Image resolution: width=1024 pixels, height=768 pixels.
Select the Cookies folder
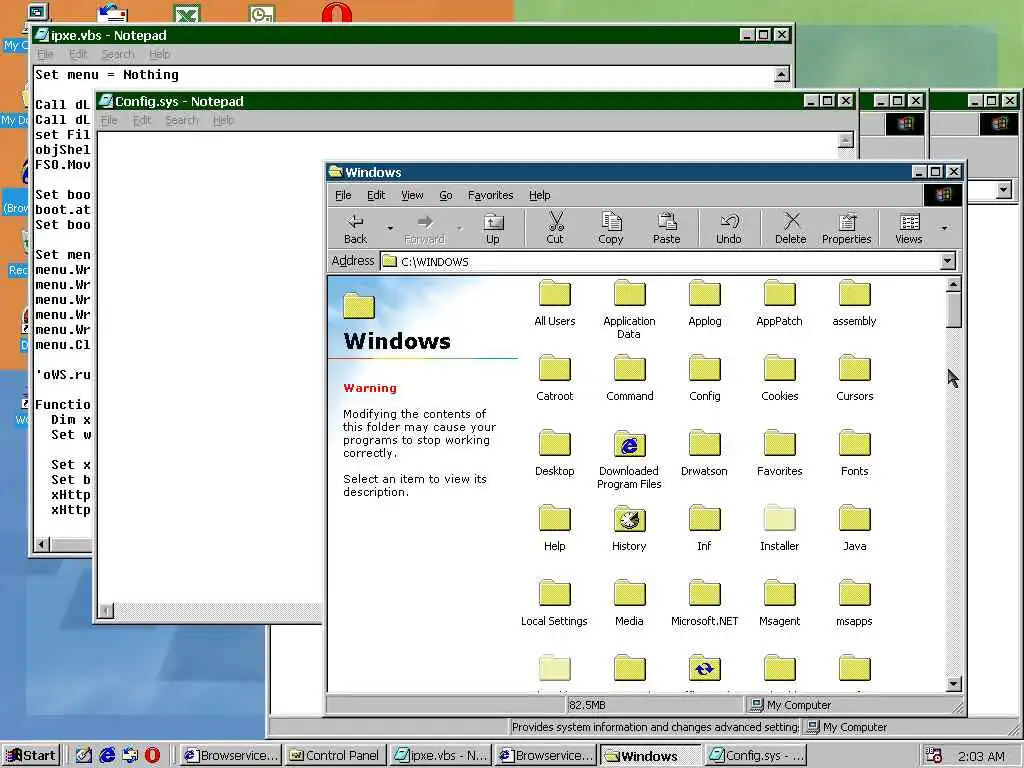pos(779,379)
